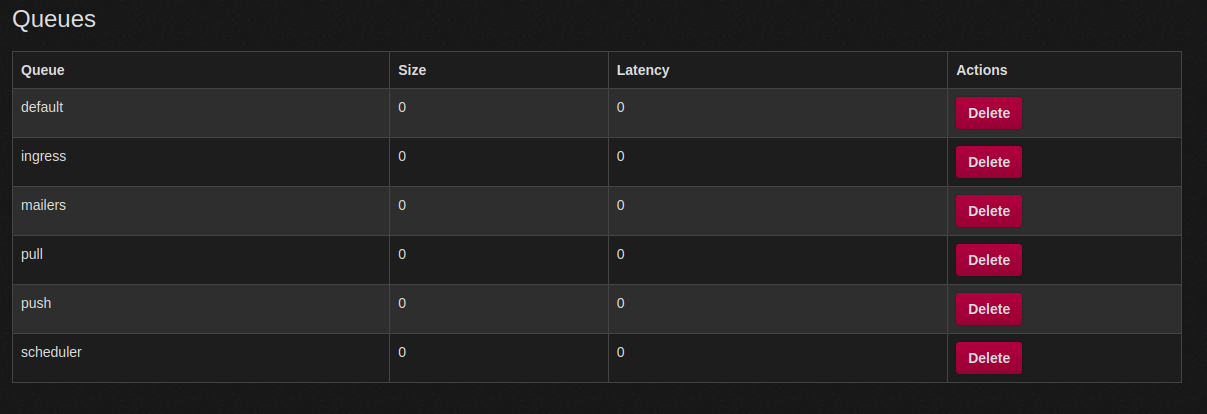Click the Queue column header

[43, 70]
